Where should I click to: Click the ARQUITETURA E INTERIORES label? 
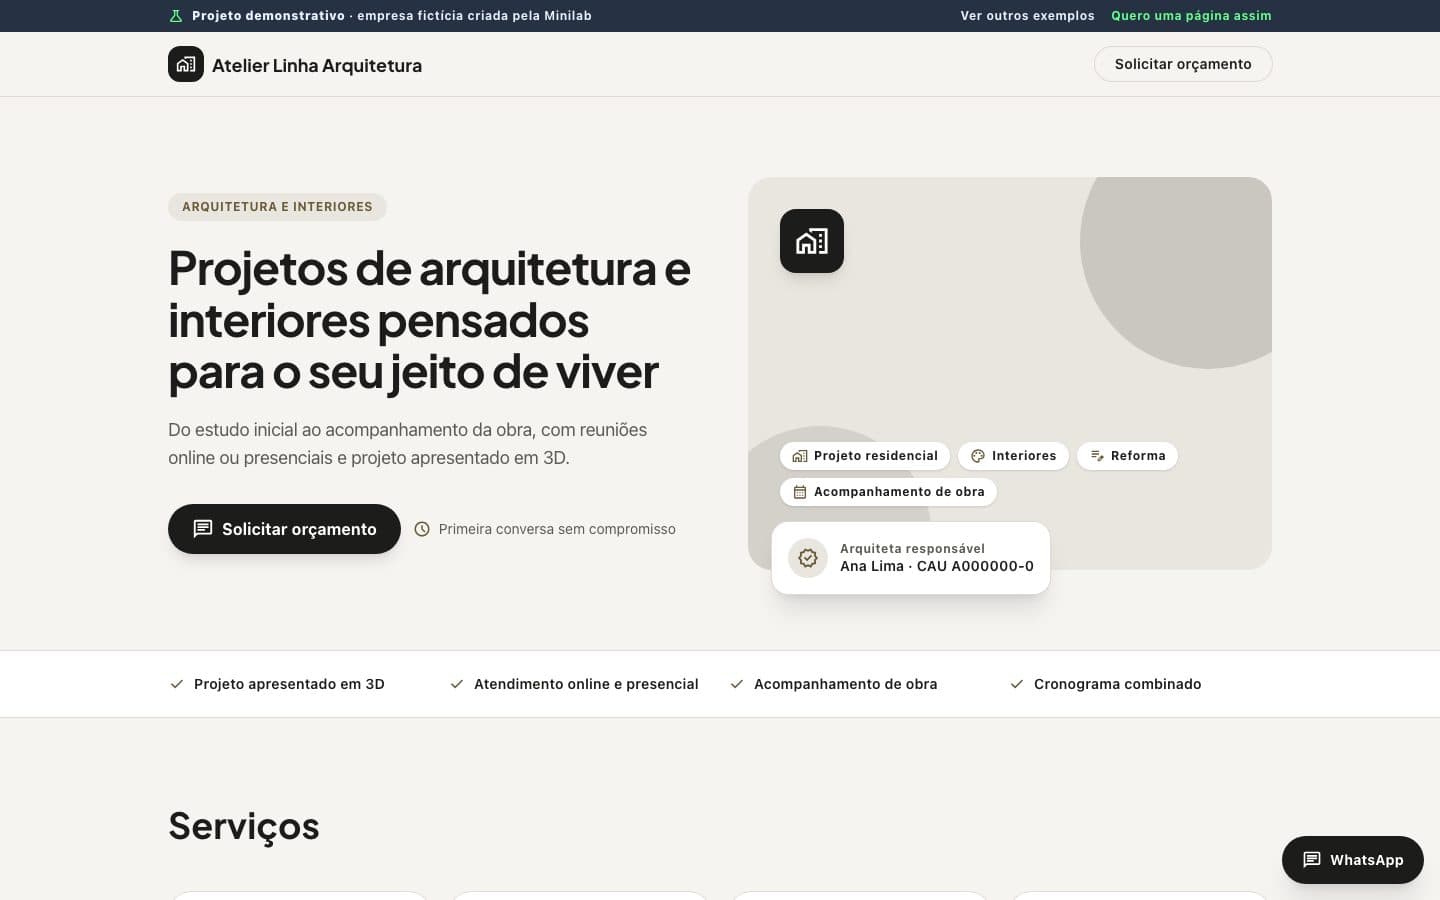click(x=277, y=207)
